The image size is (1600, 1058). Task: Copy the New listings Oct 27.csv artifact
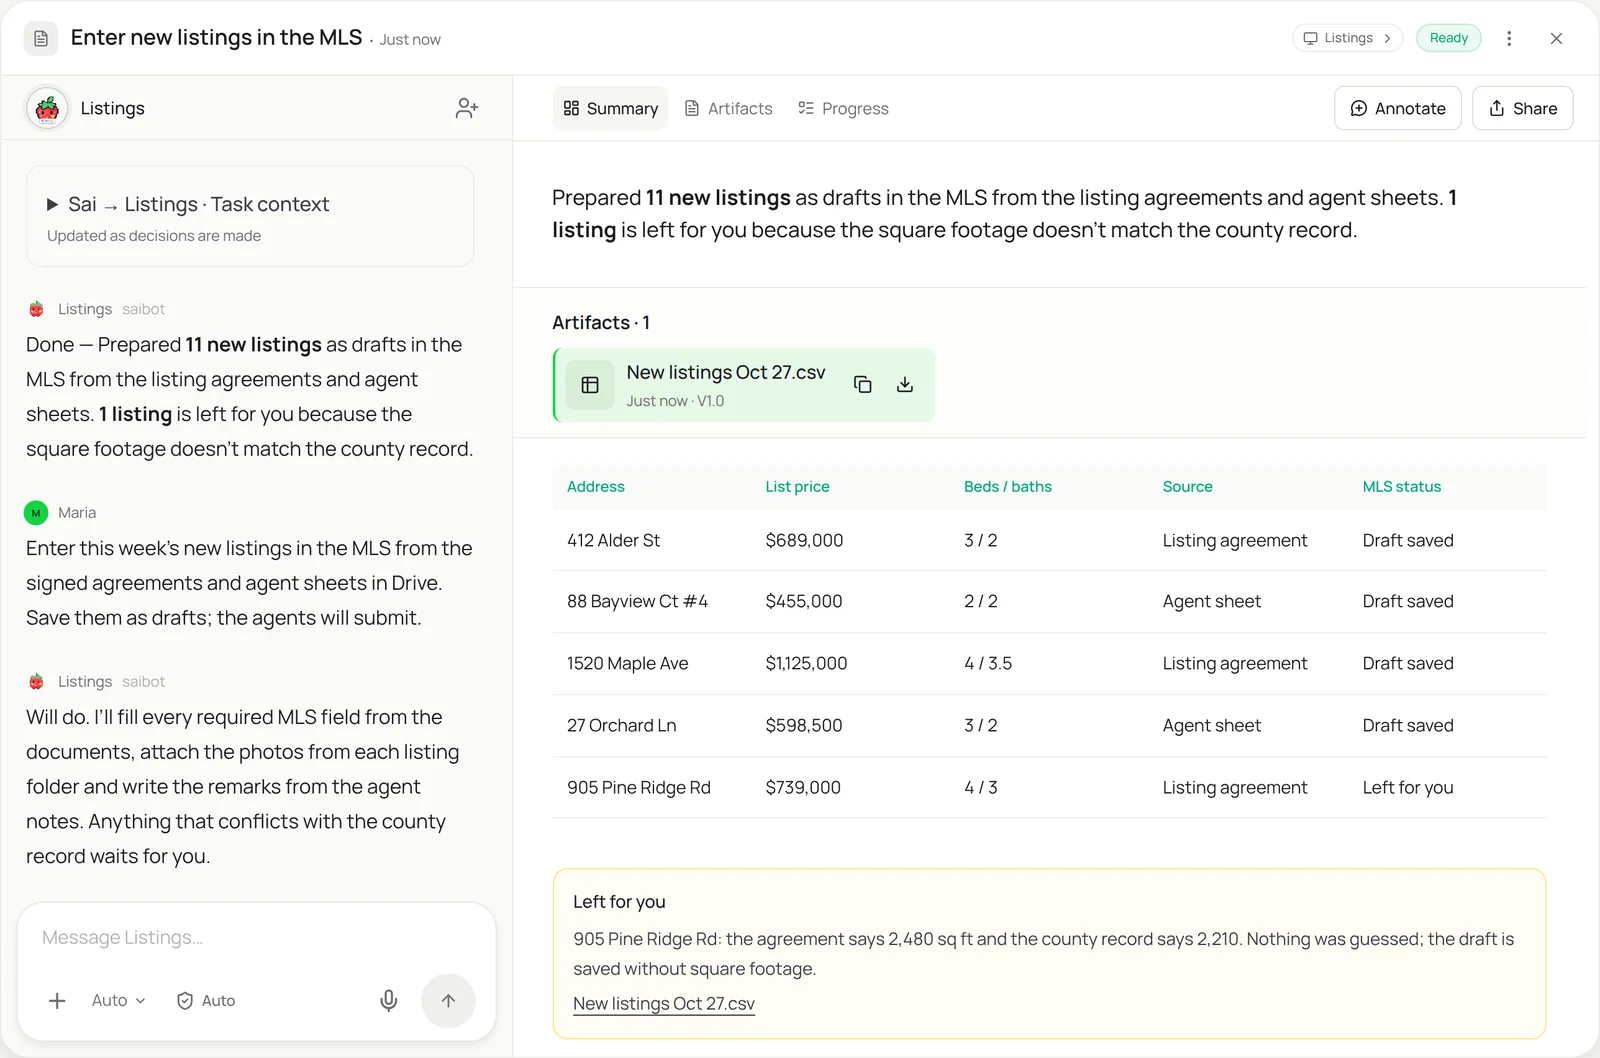pos(863,385)
